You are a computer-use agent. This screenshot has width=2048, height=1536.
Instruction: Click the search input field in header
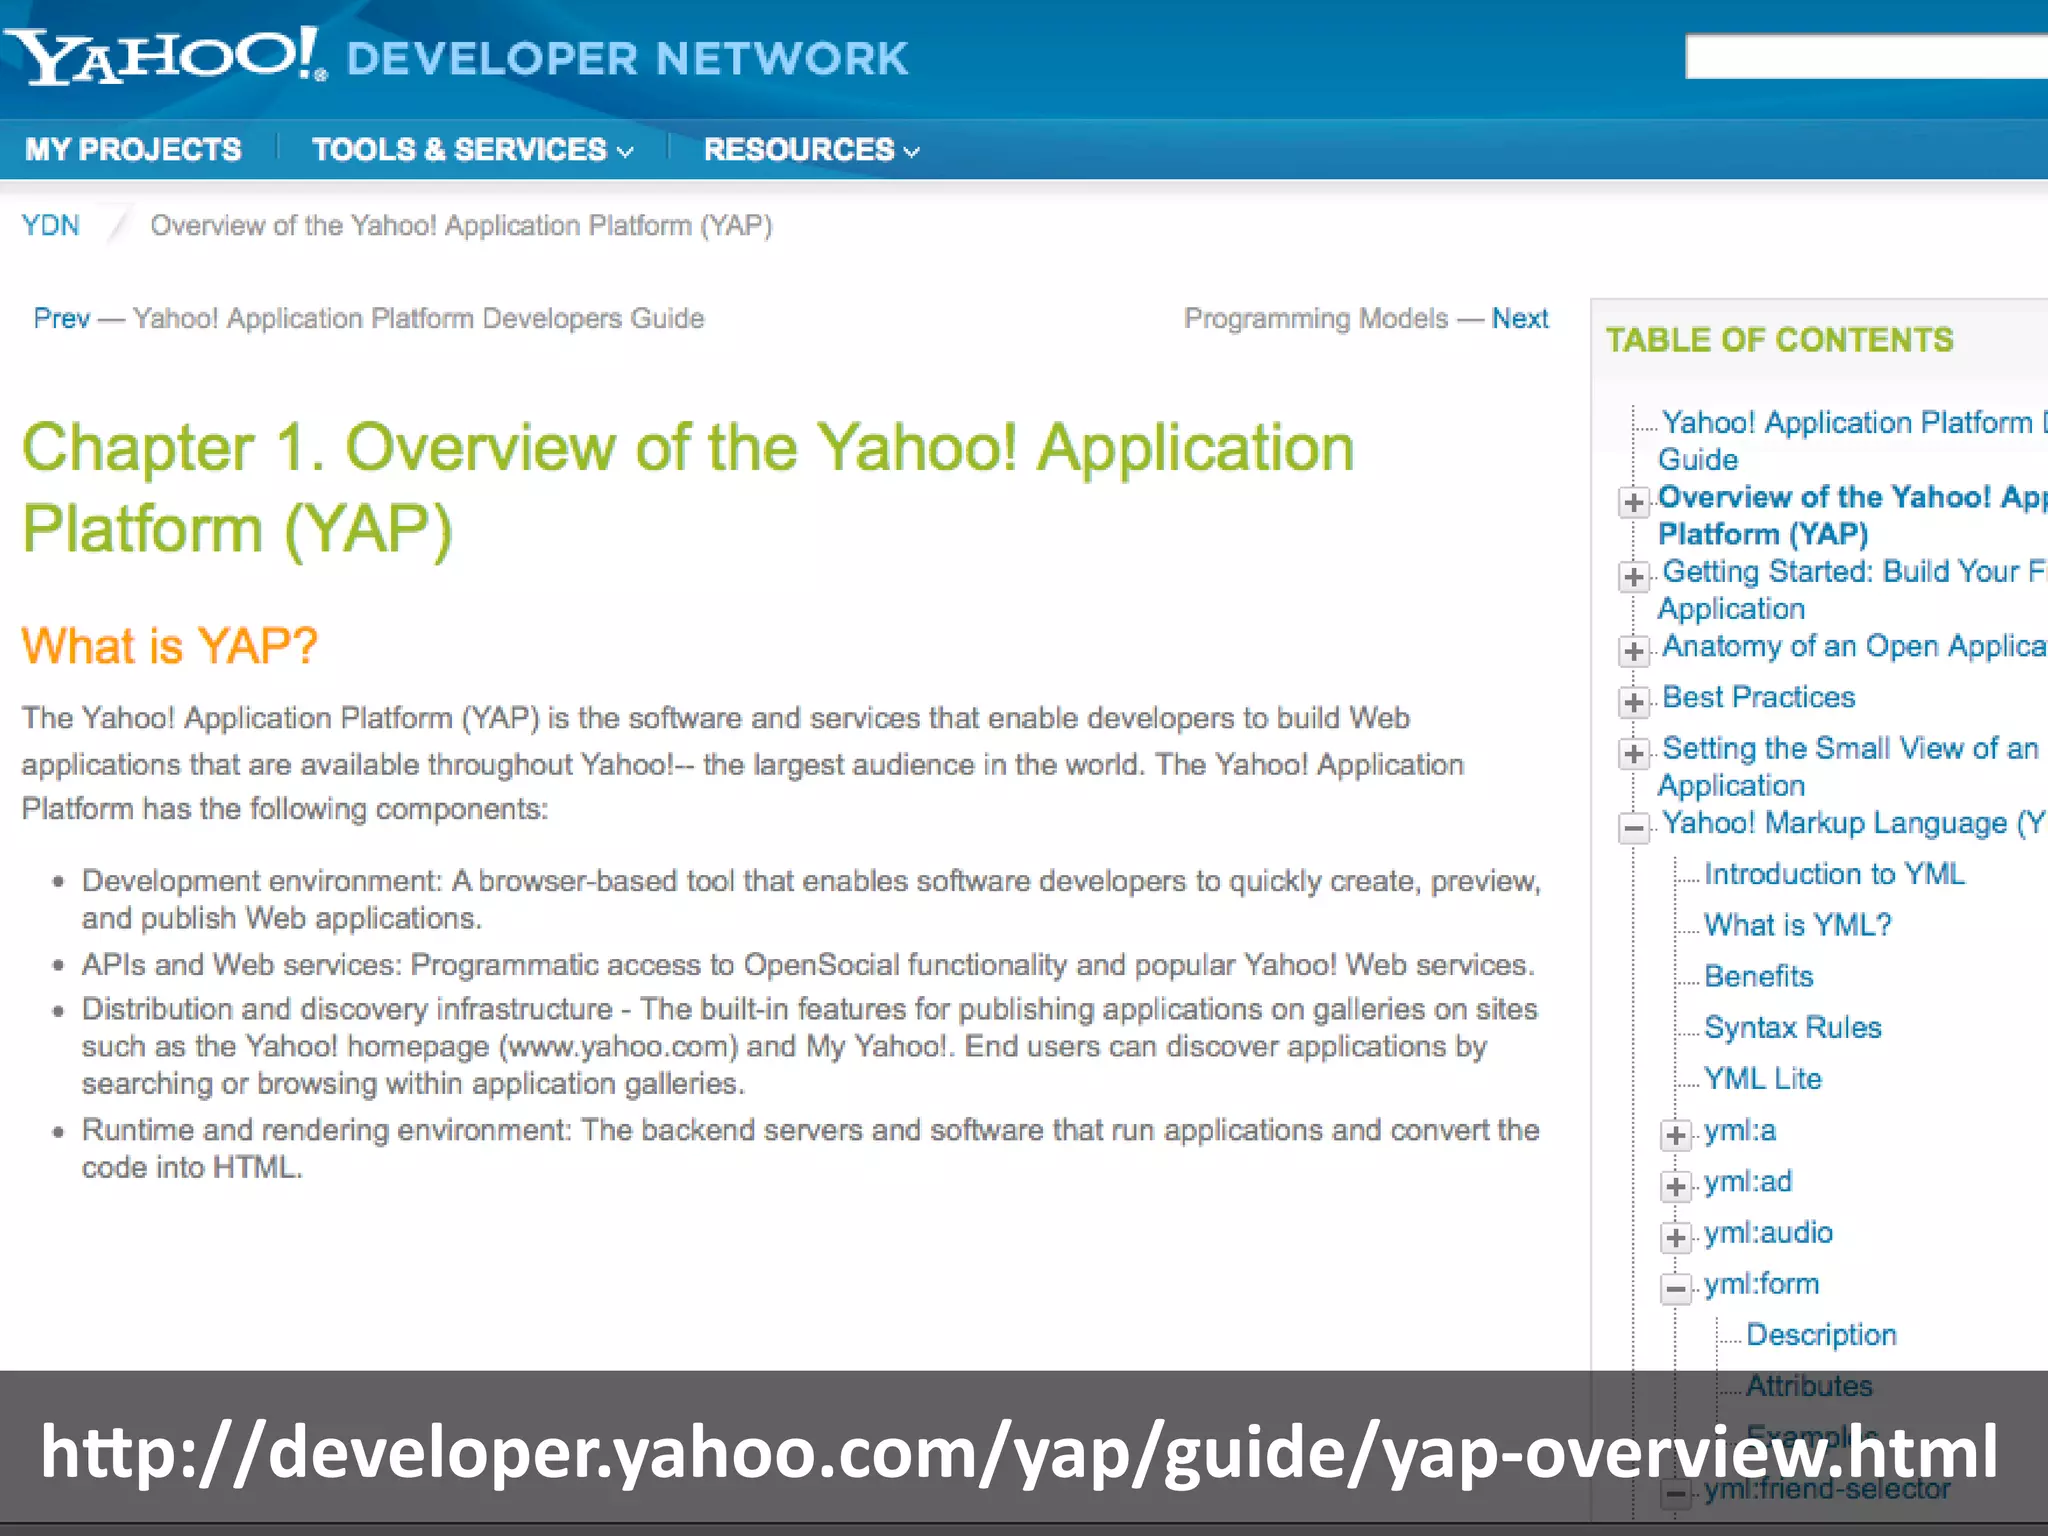[x=1866, y=56]
